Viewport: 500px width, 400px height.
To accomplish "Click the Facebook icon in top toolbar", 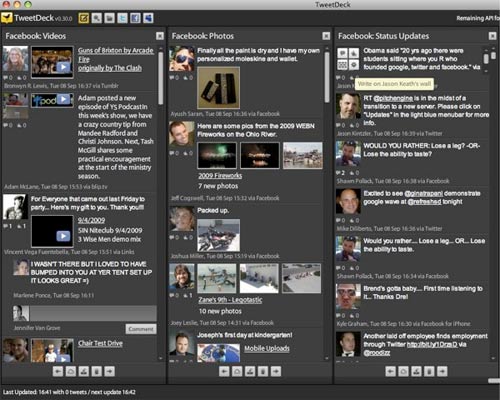I will [135, 18].
